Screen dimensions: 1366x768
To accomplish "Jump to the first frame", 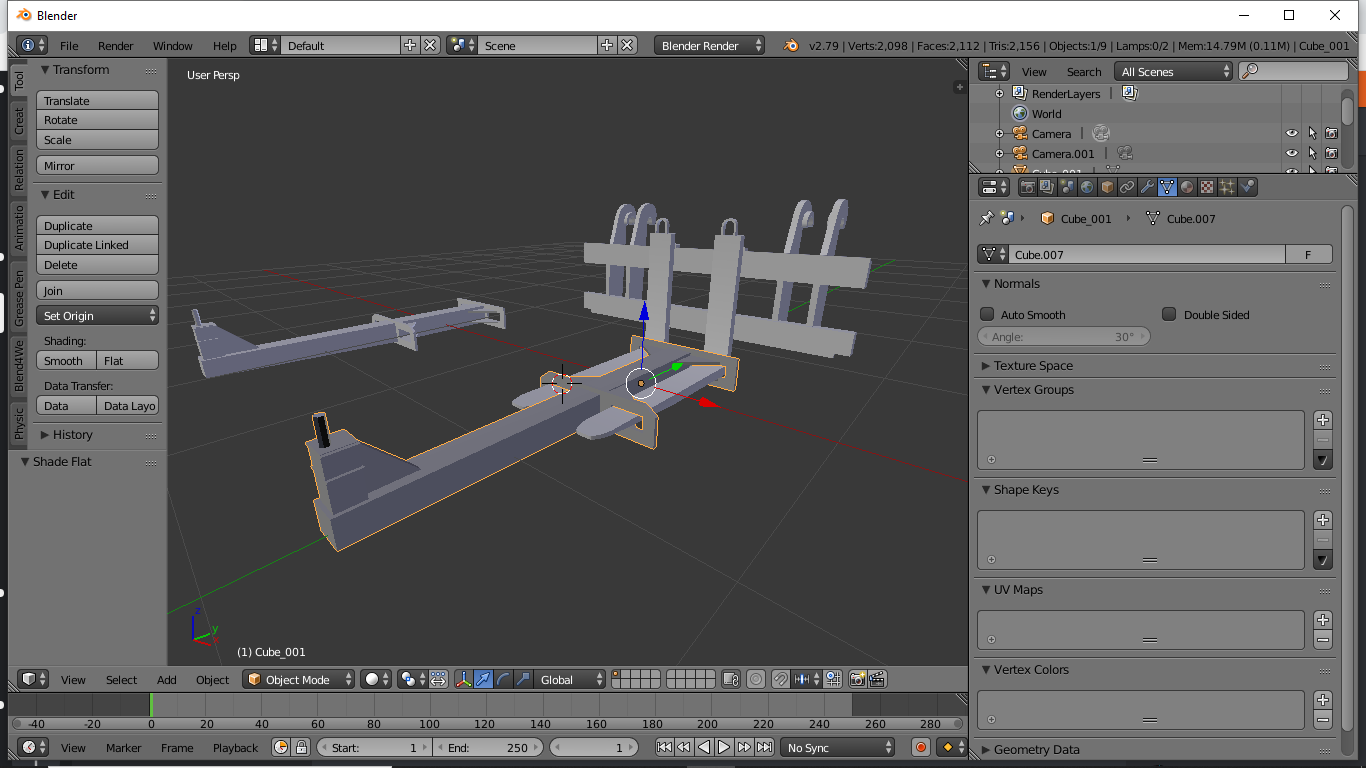I will click(664, 747).
